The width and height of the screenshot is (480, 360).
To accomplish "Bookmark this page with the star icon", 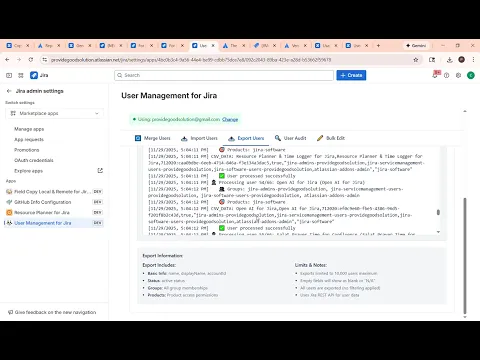I will tap(416, 60).
